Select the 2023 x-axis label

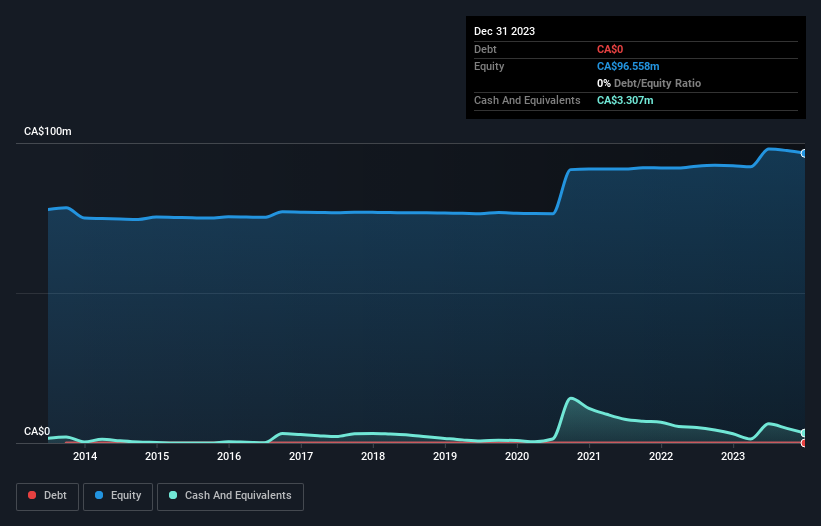pos(733,456)
